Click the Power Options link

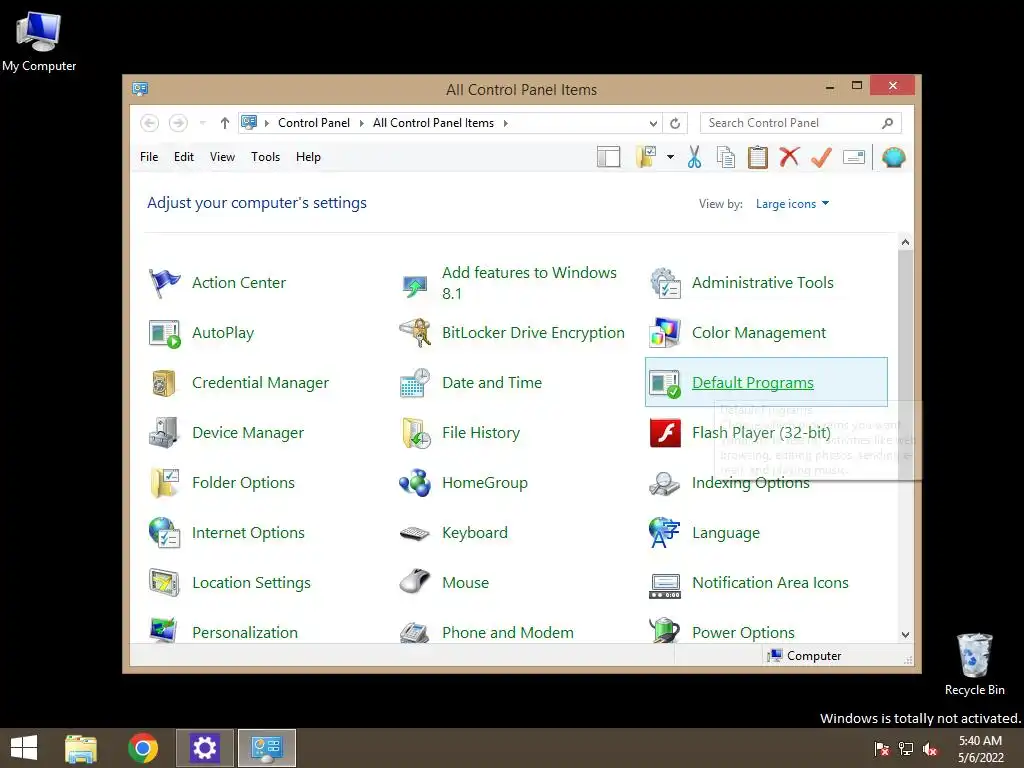(x=743, y=633)
